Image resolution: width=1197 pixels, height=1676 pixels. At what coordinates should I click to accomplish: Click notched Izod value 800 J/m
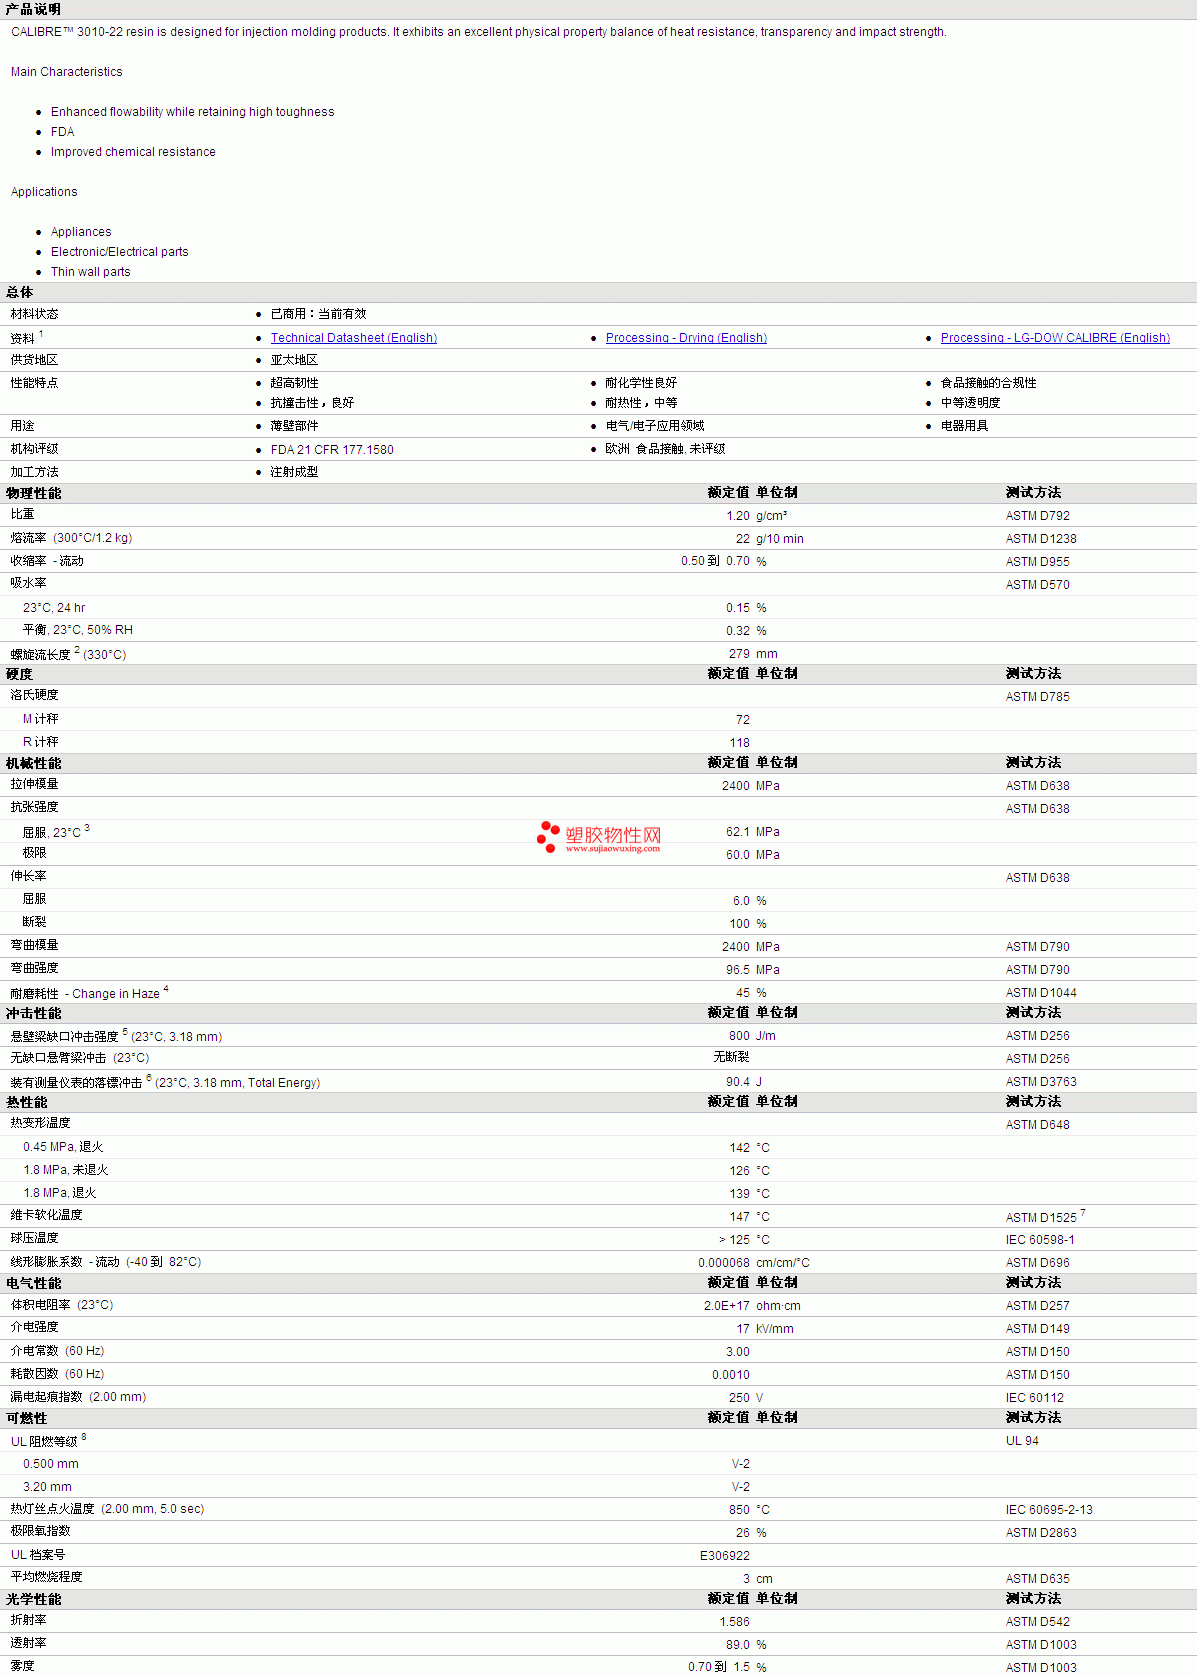coord(752,1036)
